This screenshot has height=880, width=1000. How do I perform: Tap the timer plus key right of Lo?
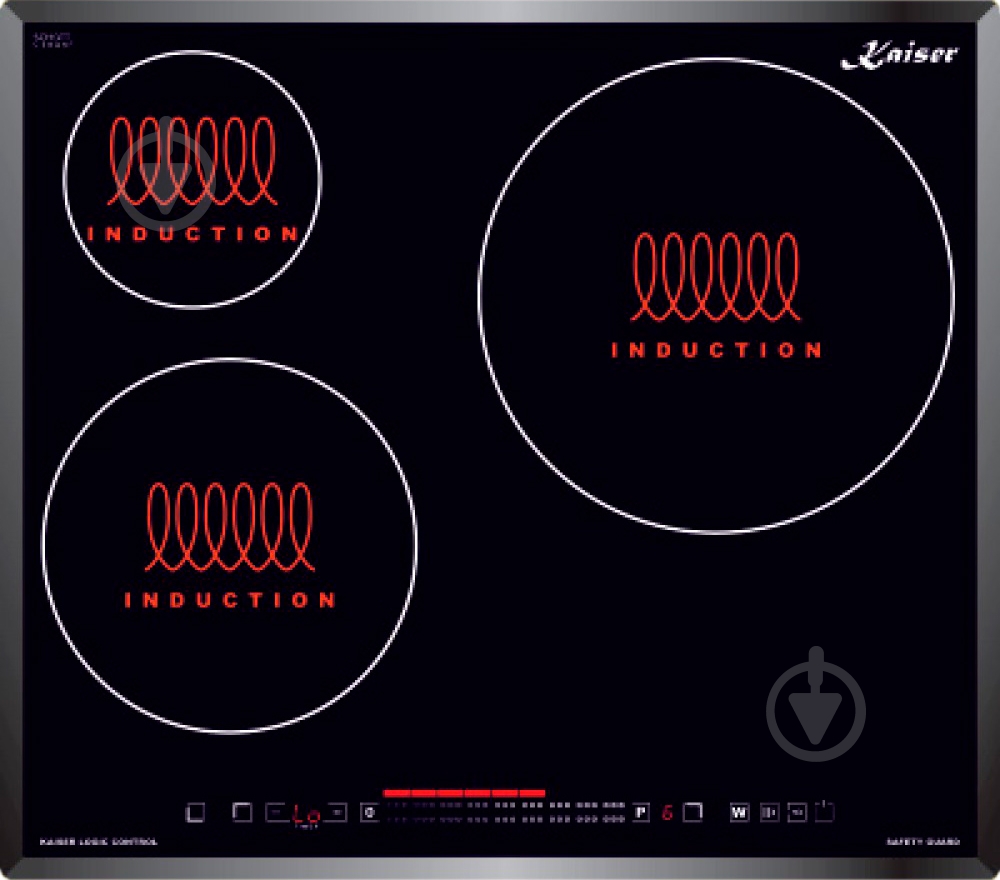337,812
